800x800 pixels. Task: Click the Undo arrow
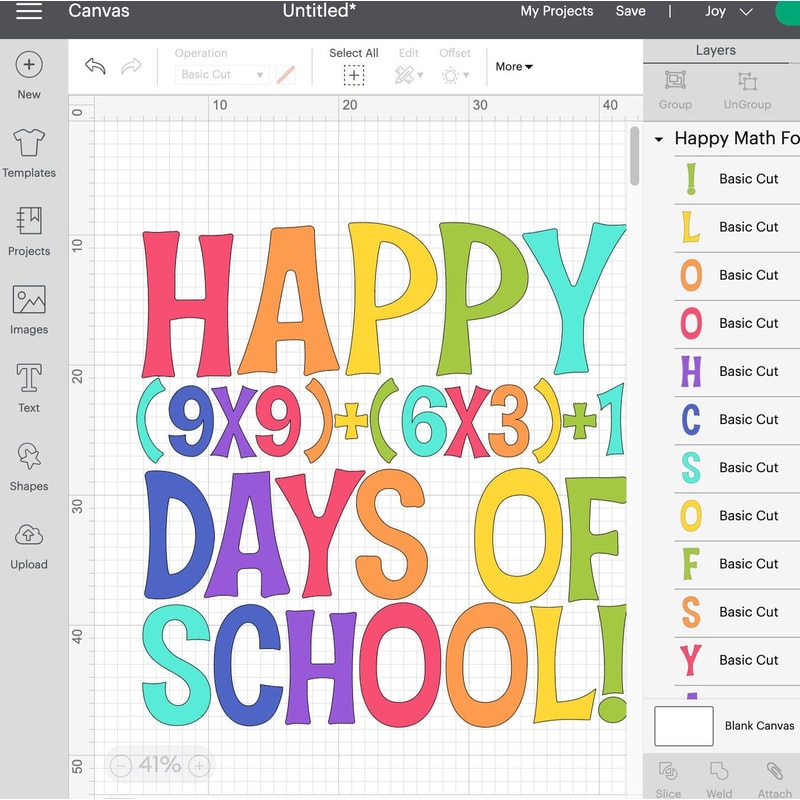click(96, 64)
